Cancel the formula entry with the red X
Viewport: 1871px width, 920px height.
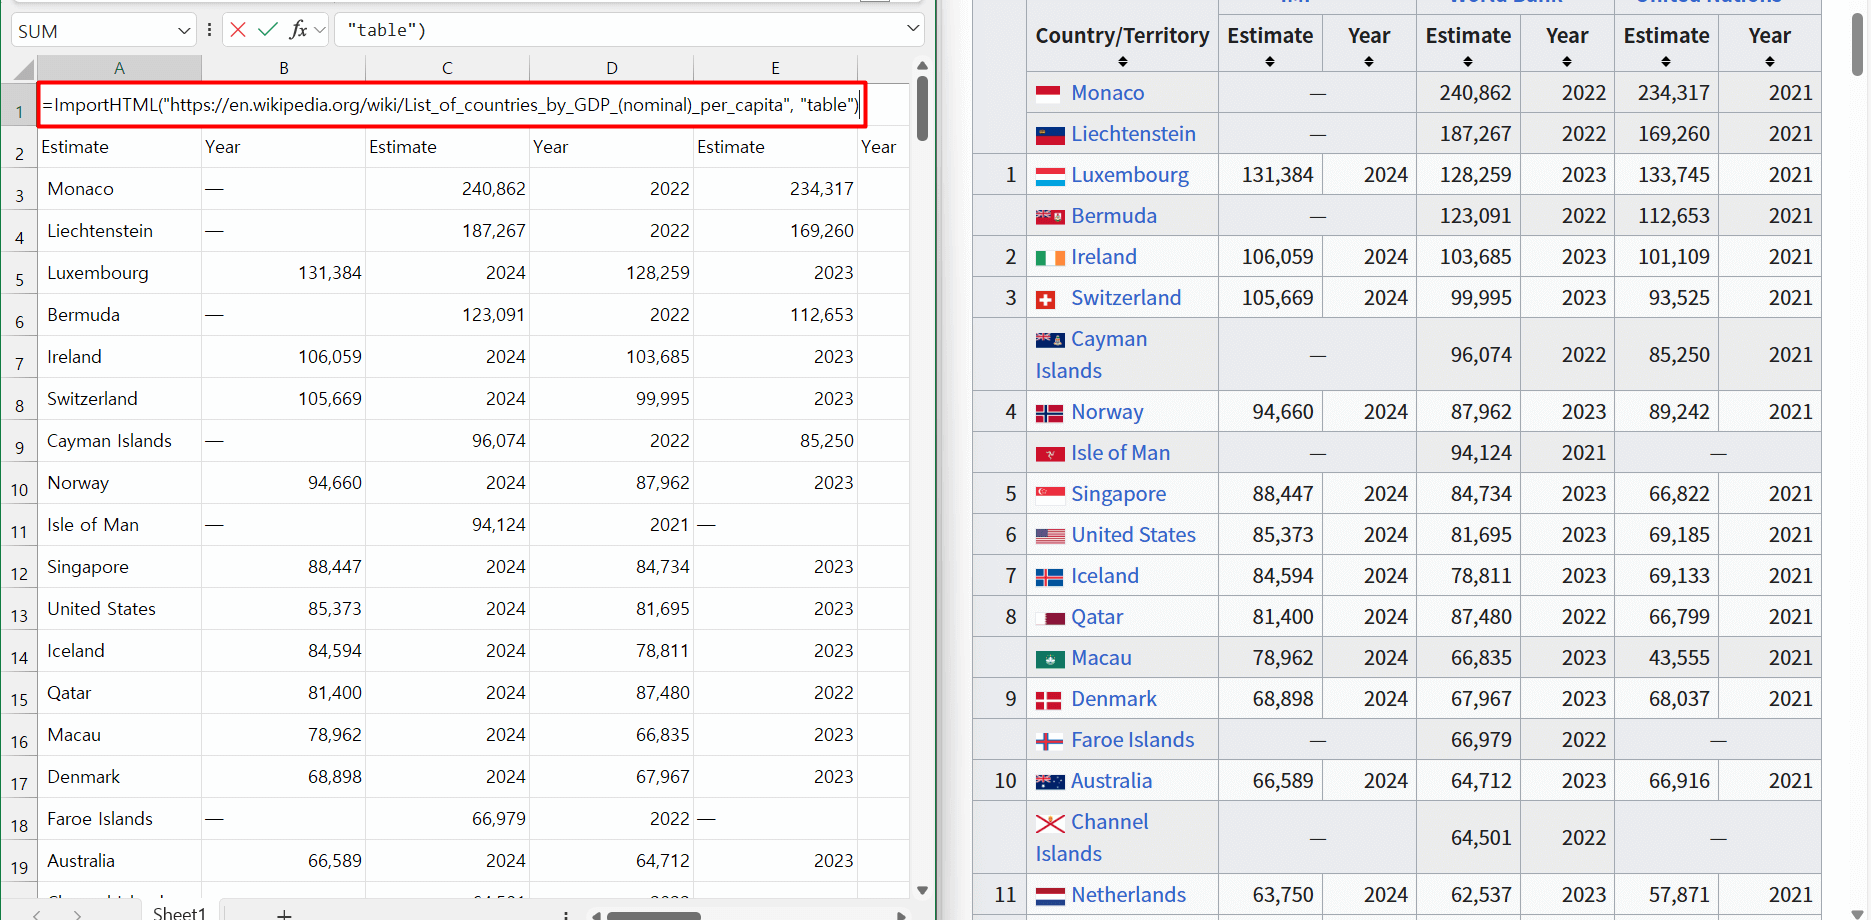point(238,30)
